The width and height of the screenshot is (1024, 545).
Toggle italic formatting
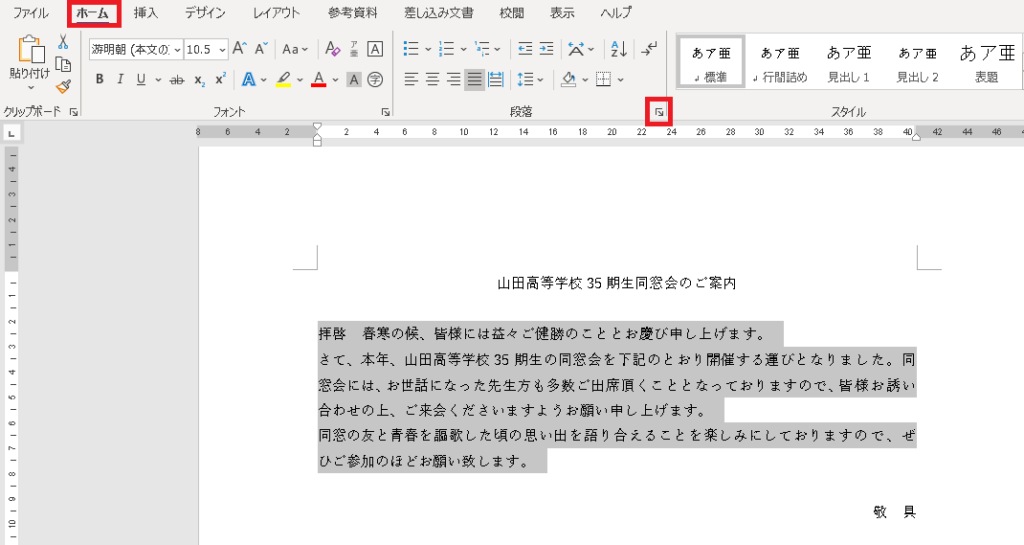tap(120, 80)
